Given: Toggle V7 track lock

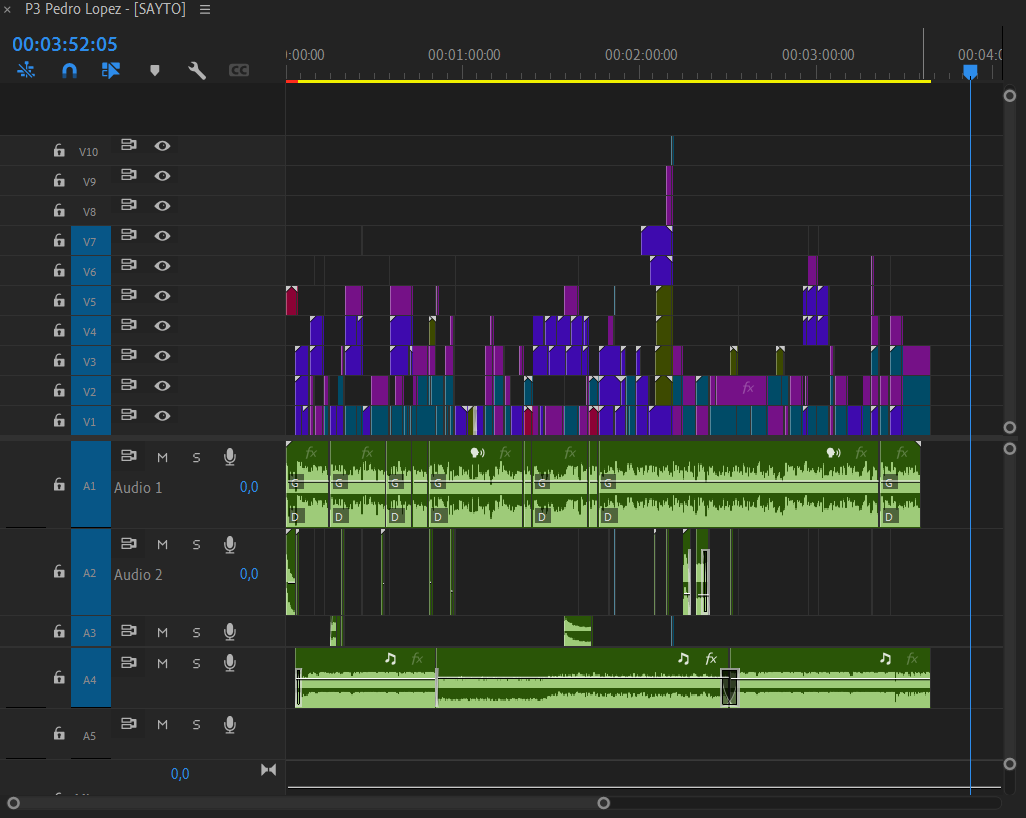Looking at the screenshot, I should point(59,240).
